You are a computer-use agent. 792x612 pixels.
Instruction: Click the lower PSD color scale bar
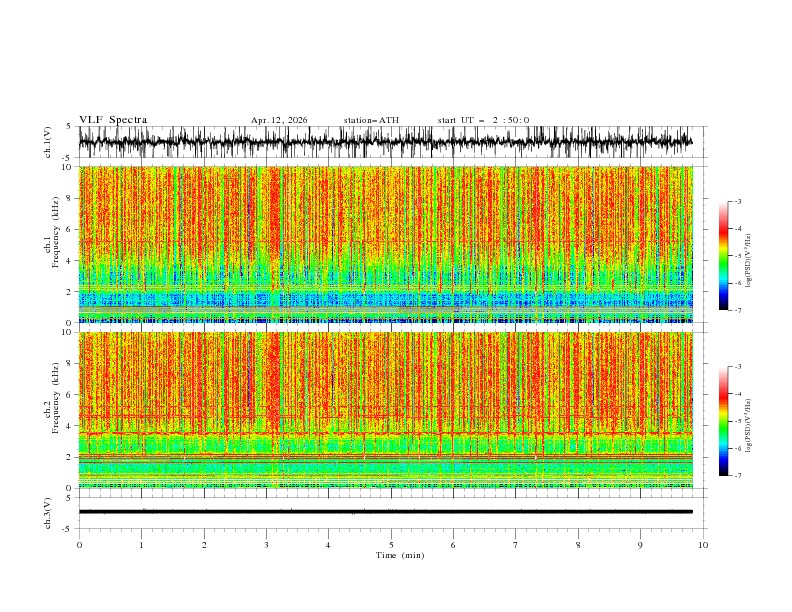[724, 421]
